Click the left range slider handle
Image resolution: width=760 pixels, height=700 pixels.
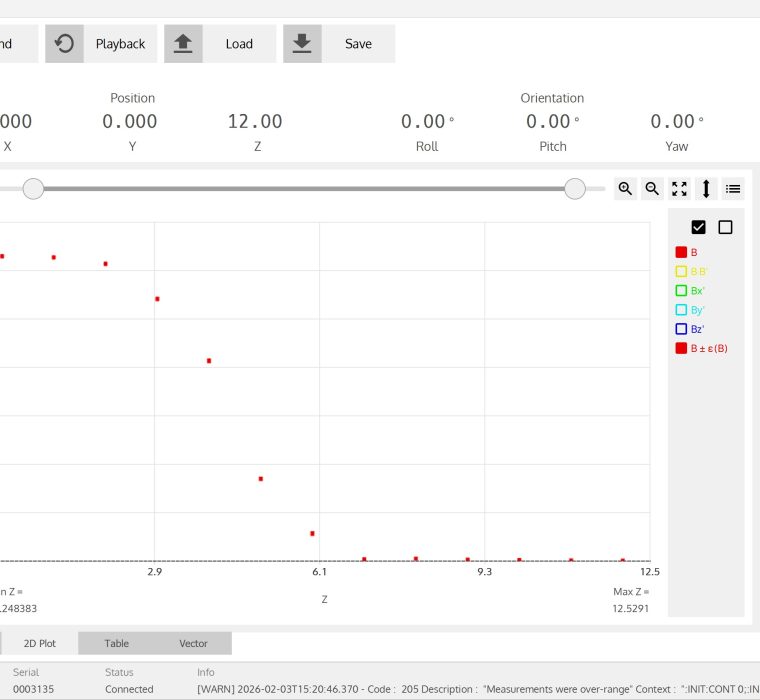[x=33, y=188]
